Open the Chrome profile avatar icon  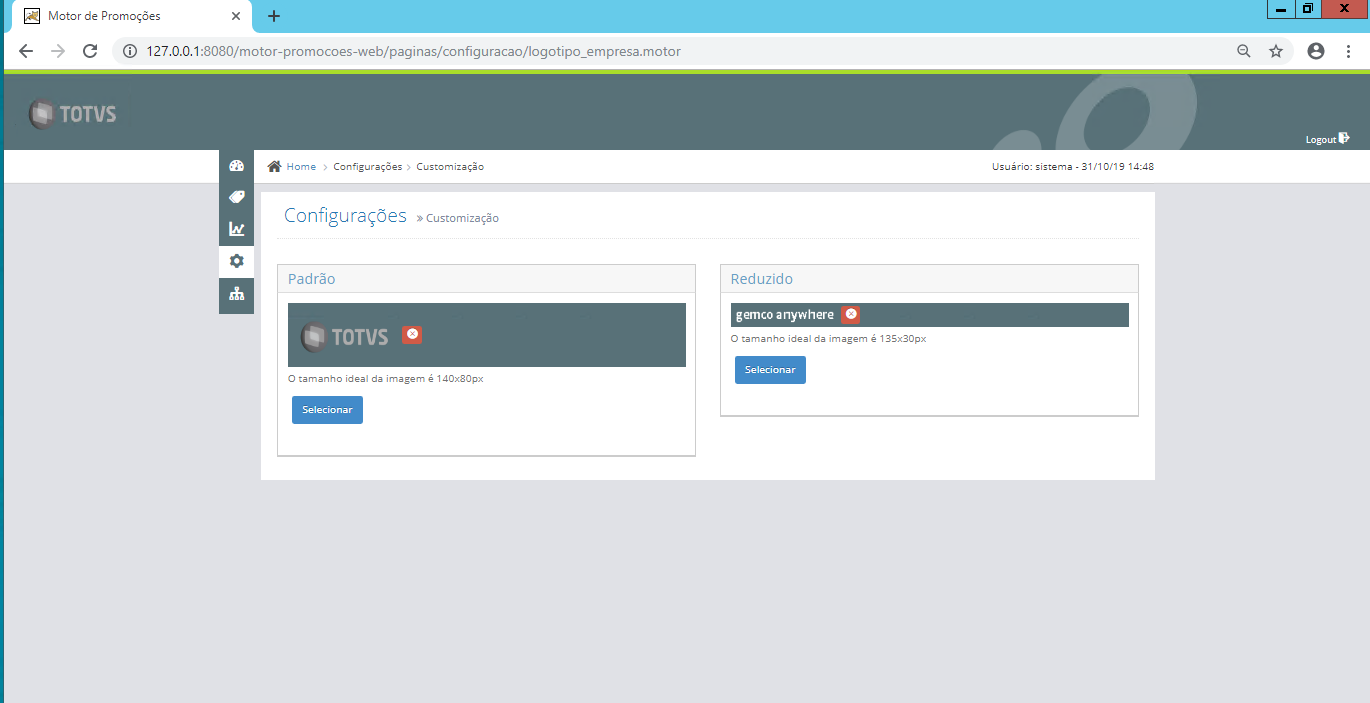point(1316,51)
